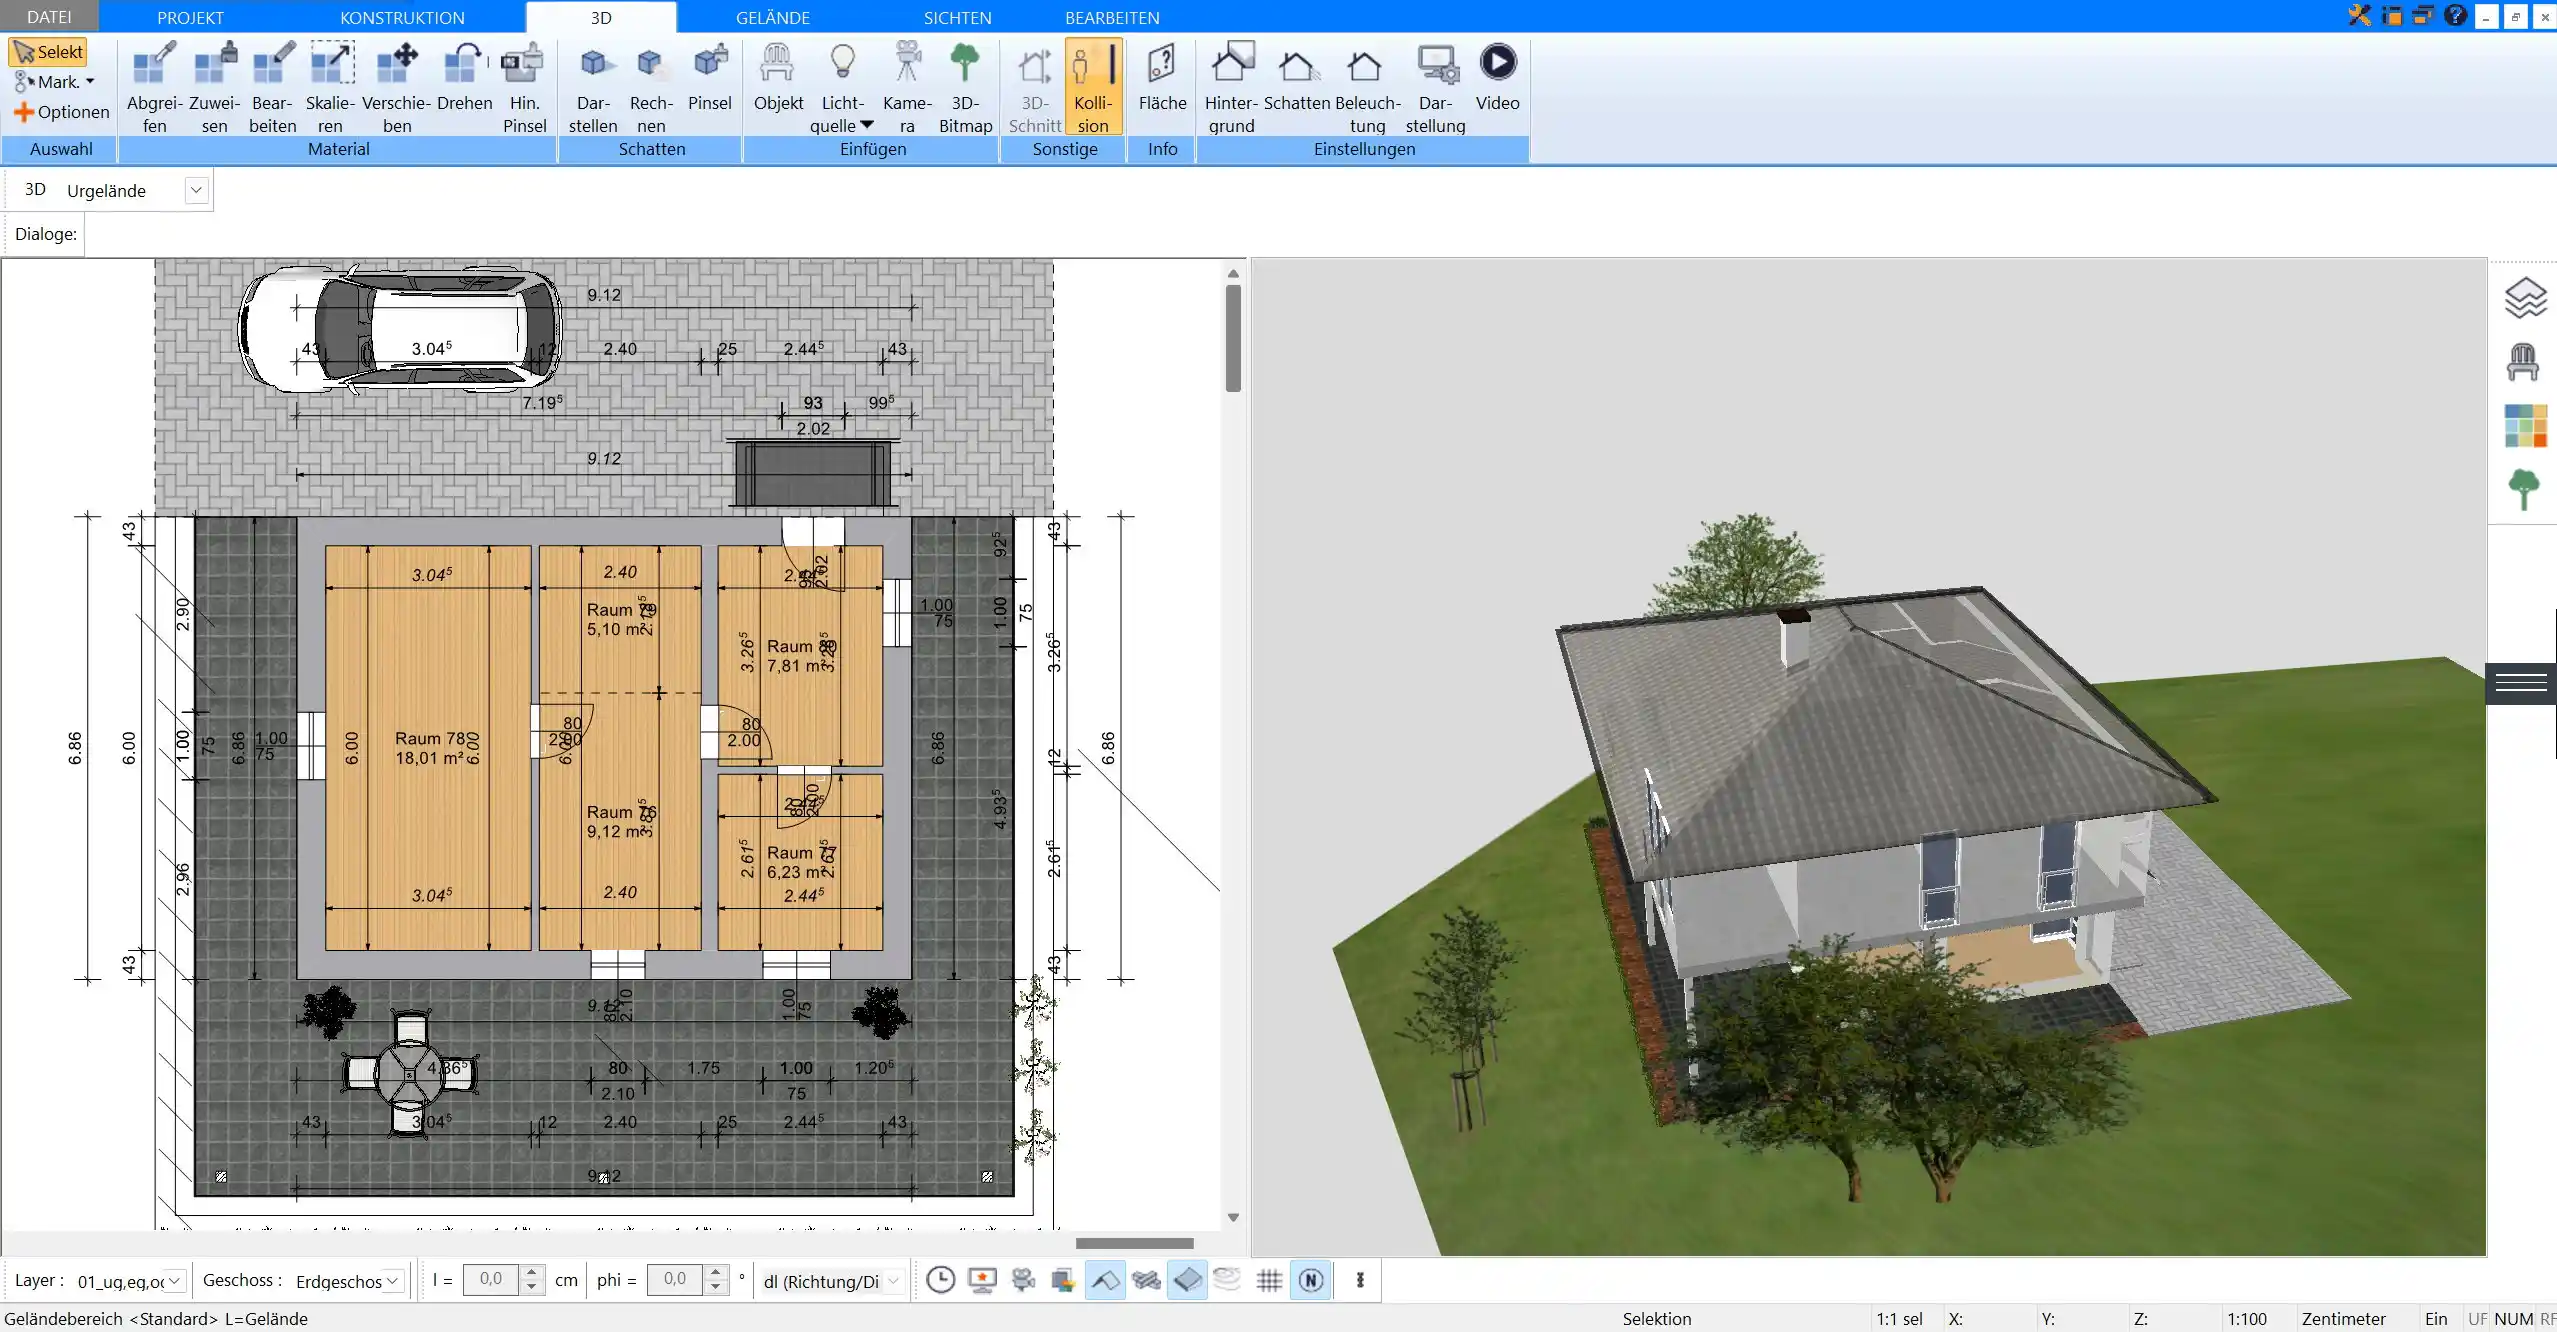Click the window layout icon in title bar
Image resolution: width=2557 pixels, height=1332 pixels.
[x=2392, y=15]
